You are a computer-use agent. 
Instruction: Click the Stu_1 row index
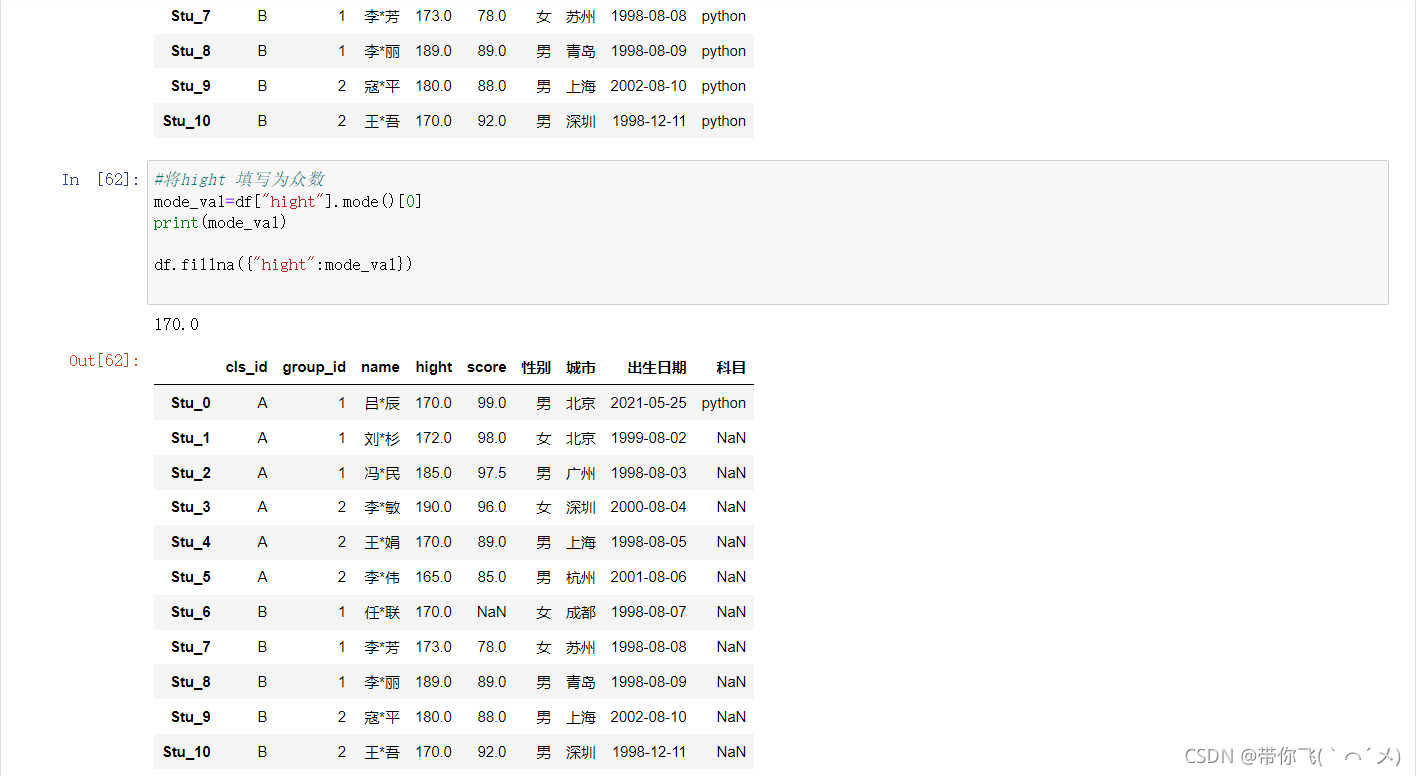pos(191,438)
